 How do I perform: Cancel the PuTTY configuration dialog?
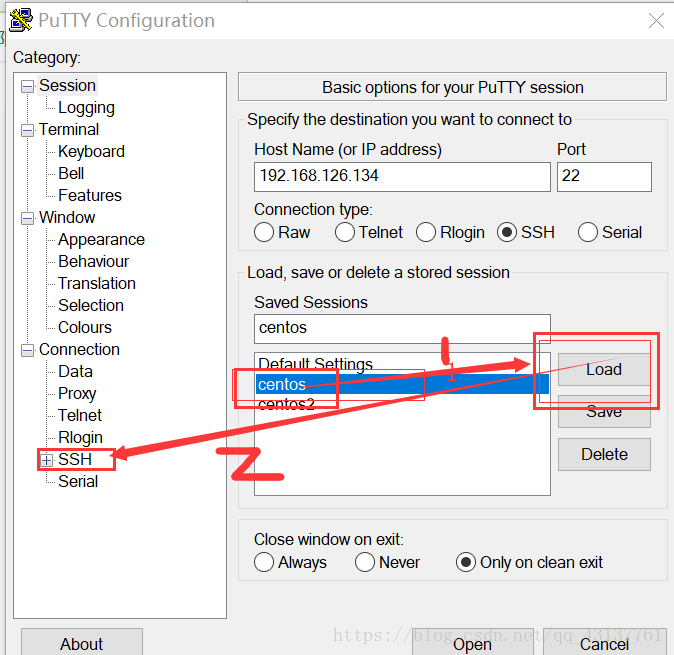pyautogui.click(x=604, y=643)
